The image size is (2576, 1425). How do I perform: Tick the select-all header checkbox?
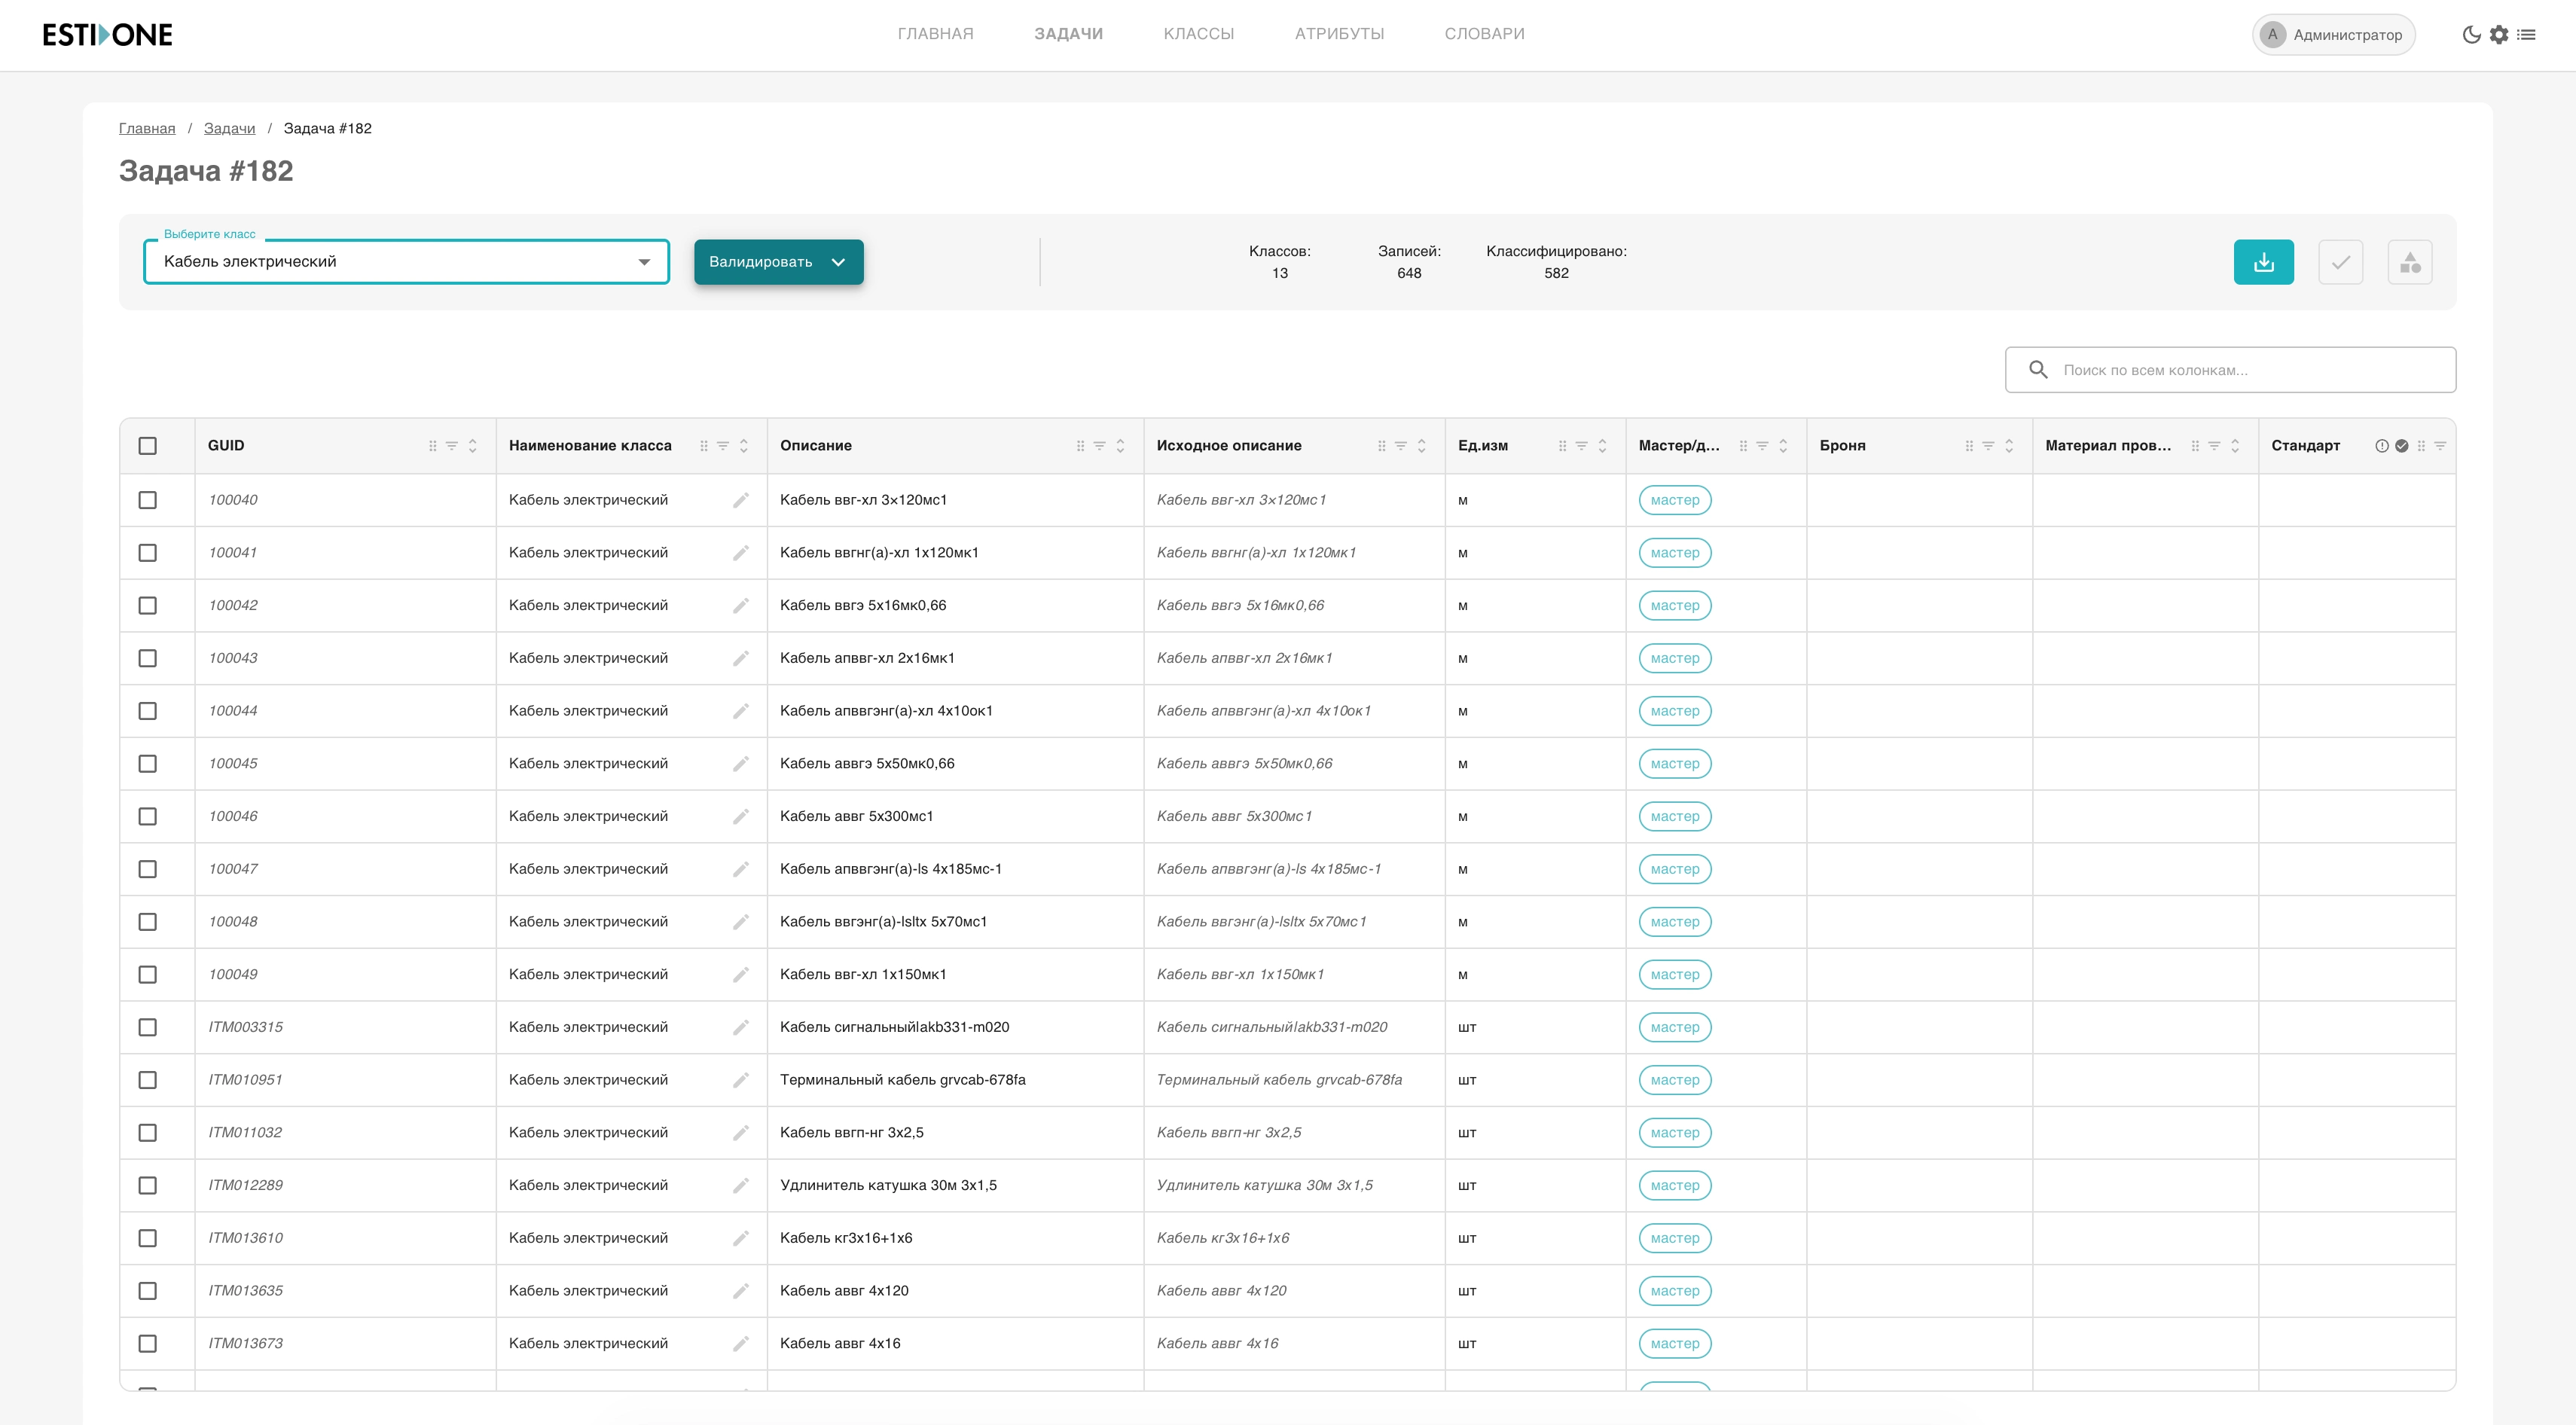click(148, 446)
